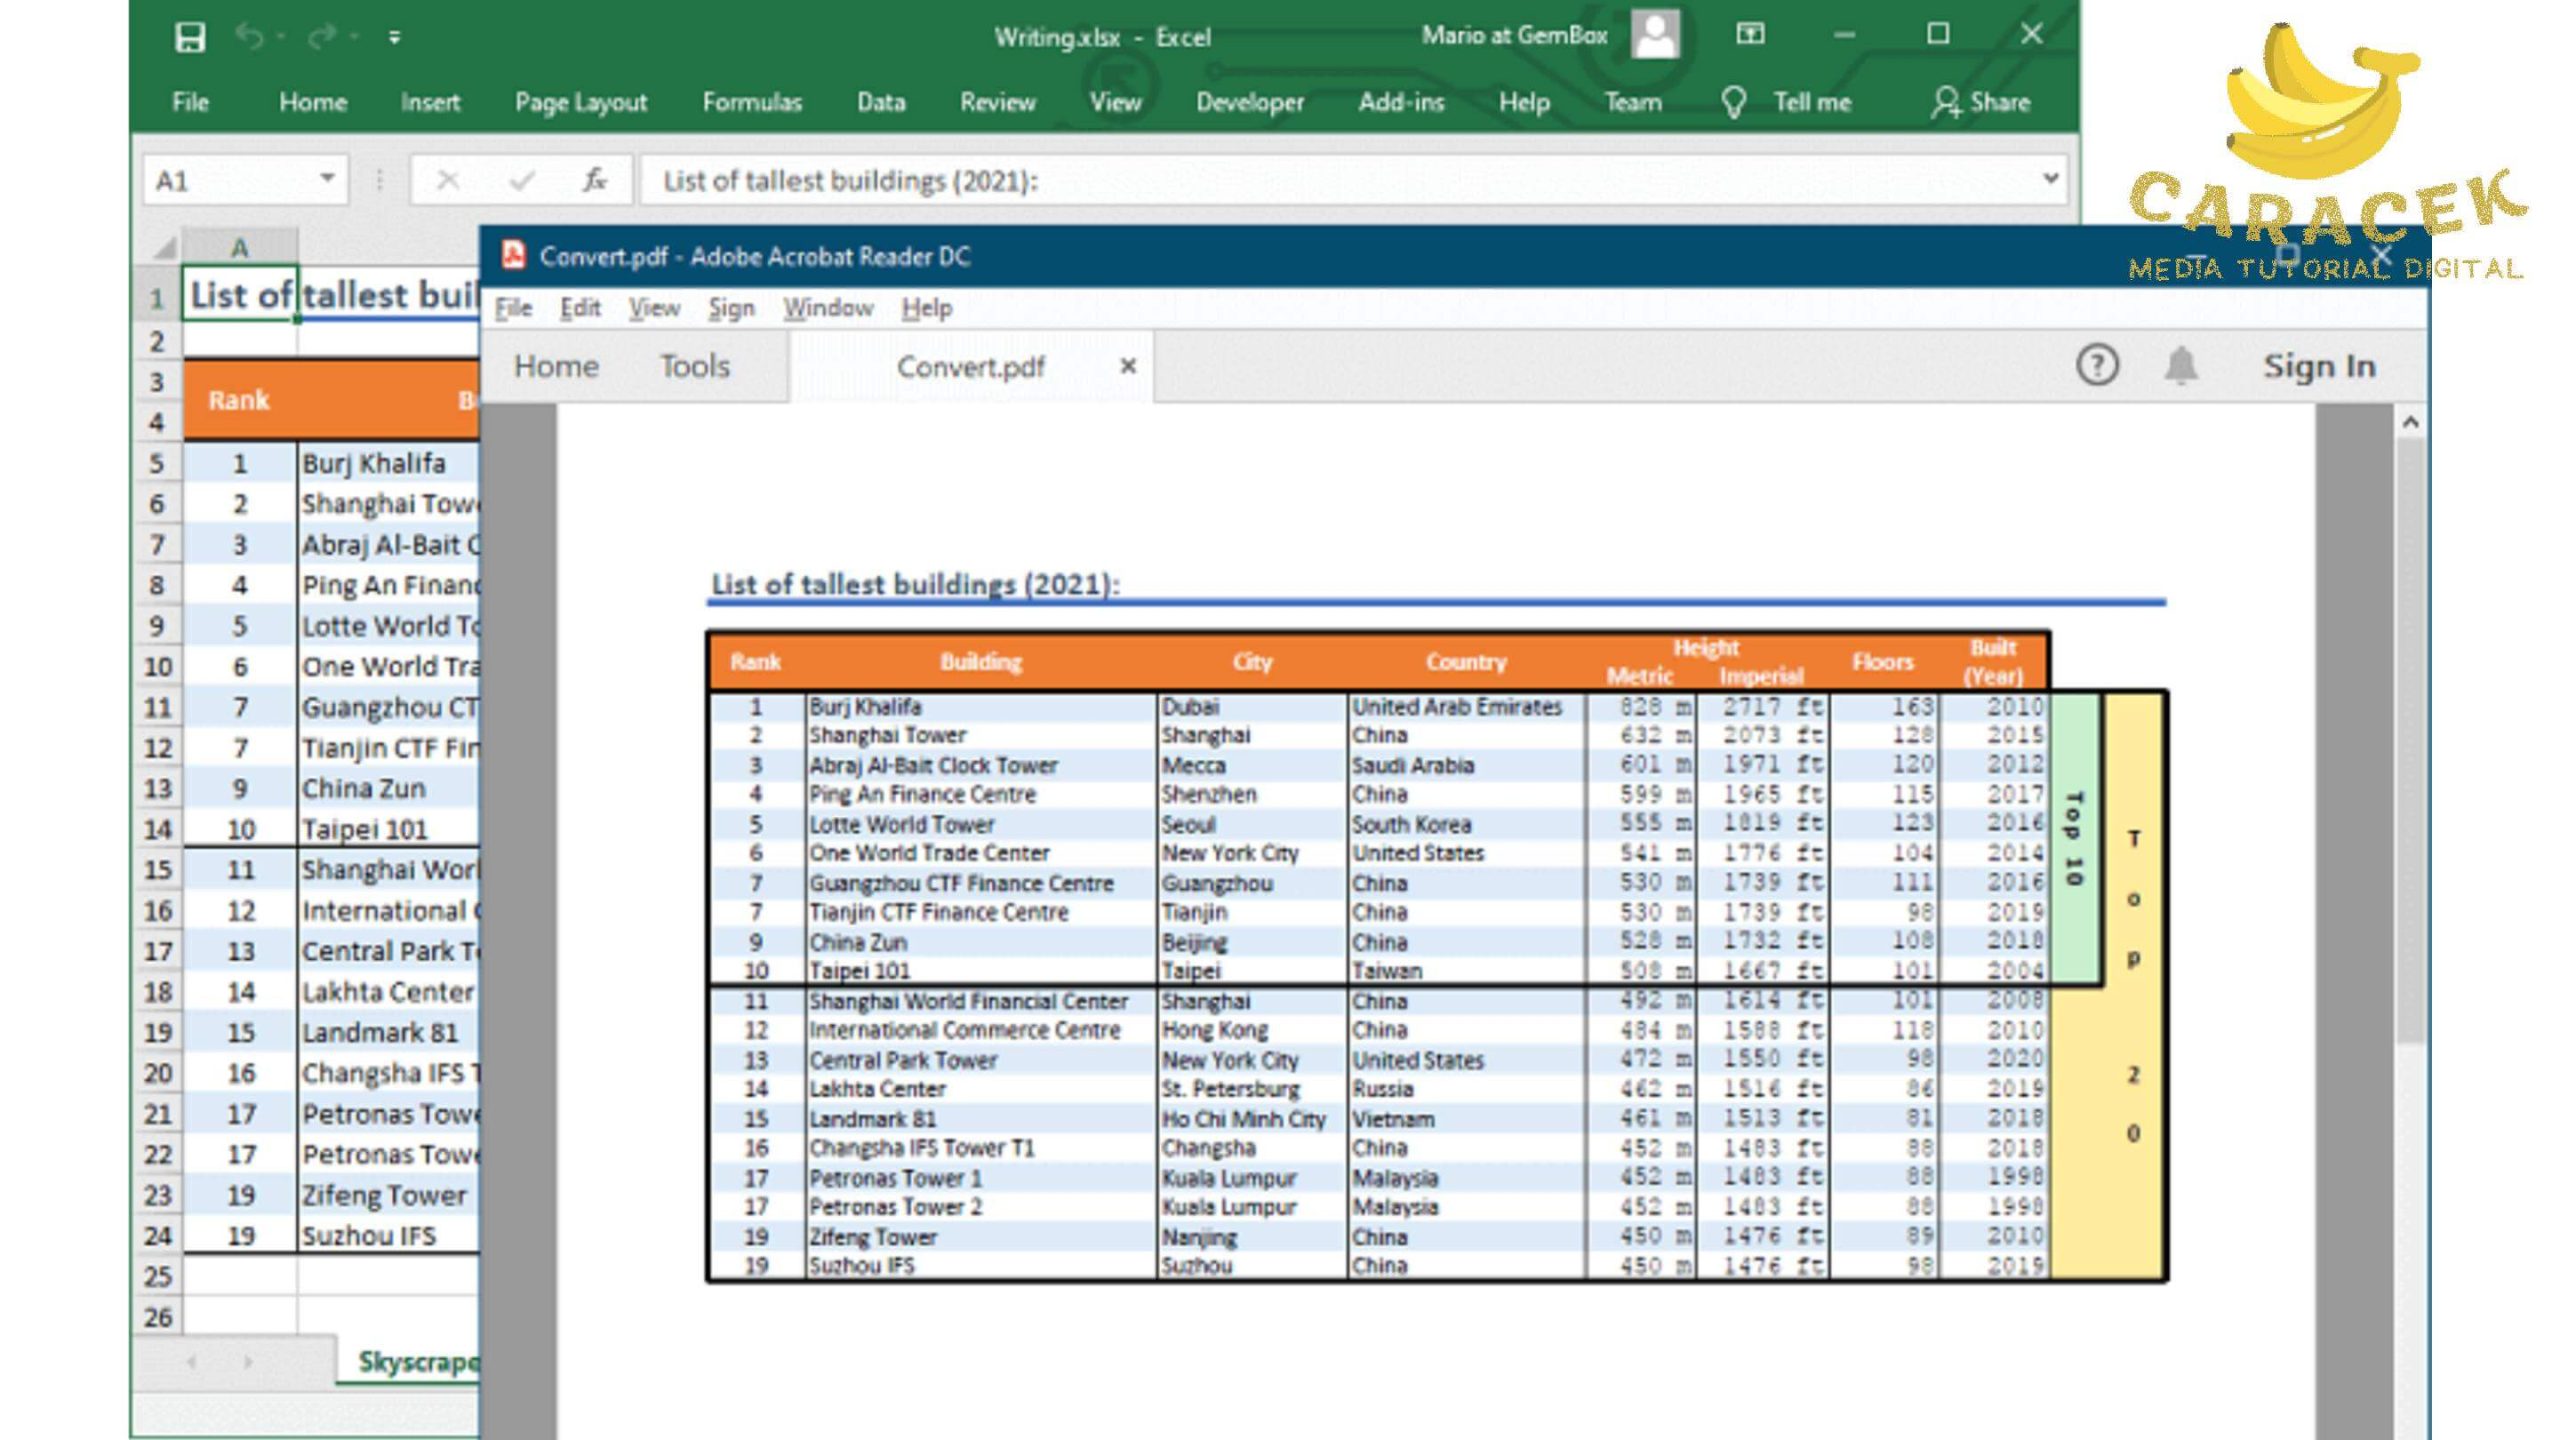The image size is (2560, 1440).
Task: Click the Skyscrapers sheet tab
Action: point(410,1362)
